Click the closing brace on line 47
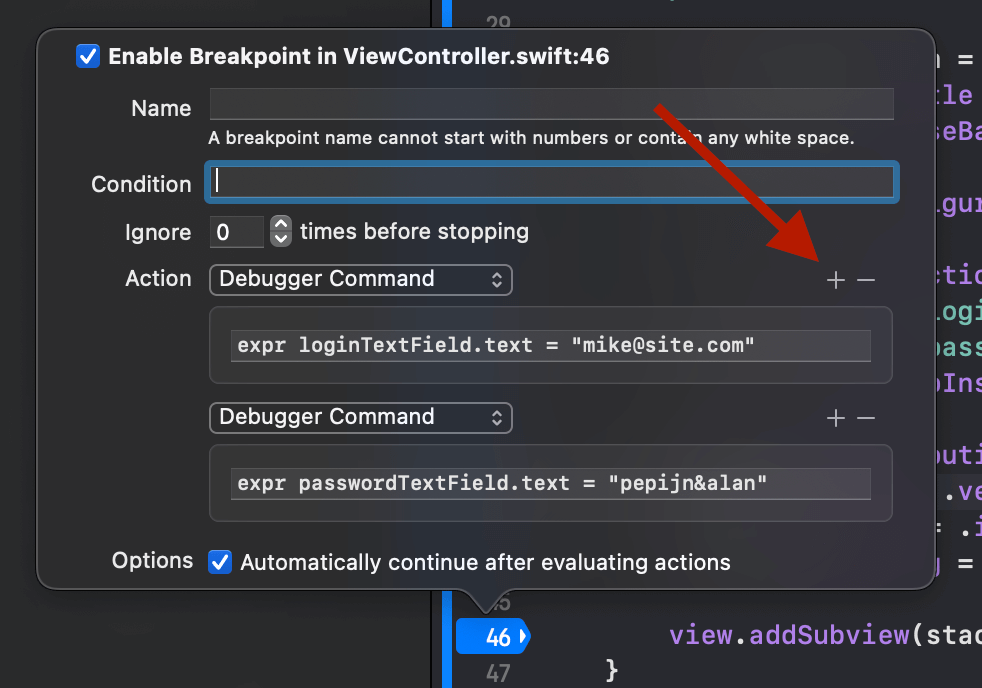 [x=612, y=670]
